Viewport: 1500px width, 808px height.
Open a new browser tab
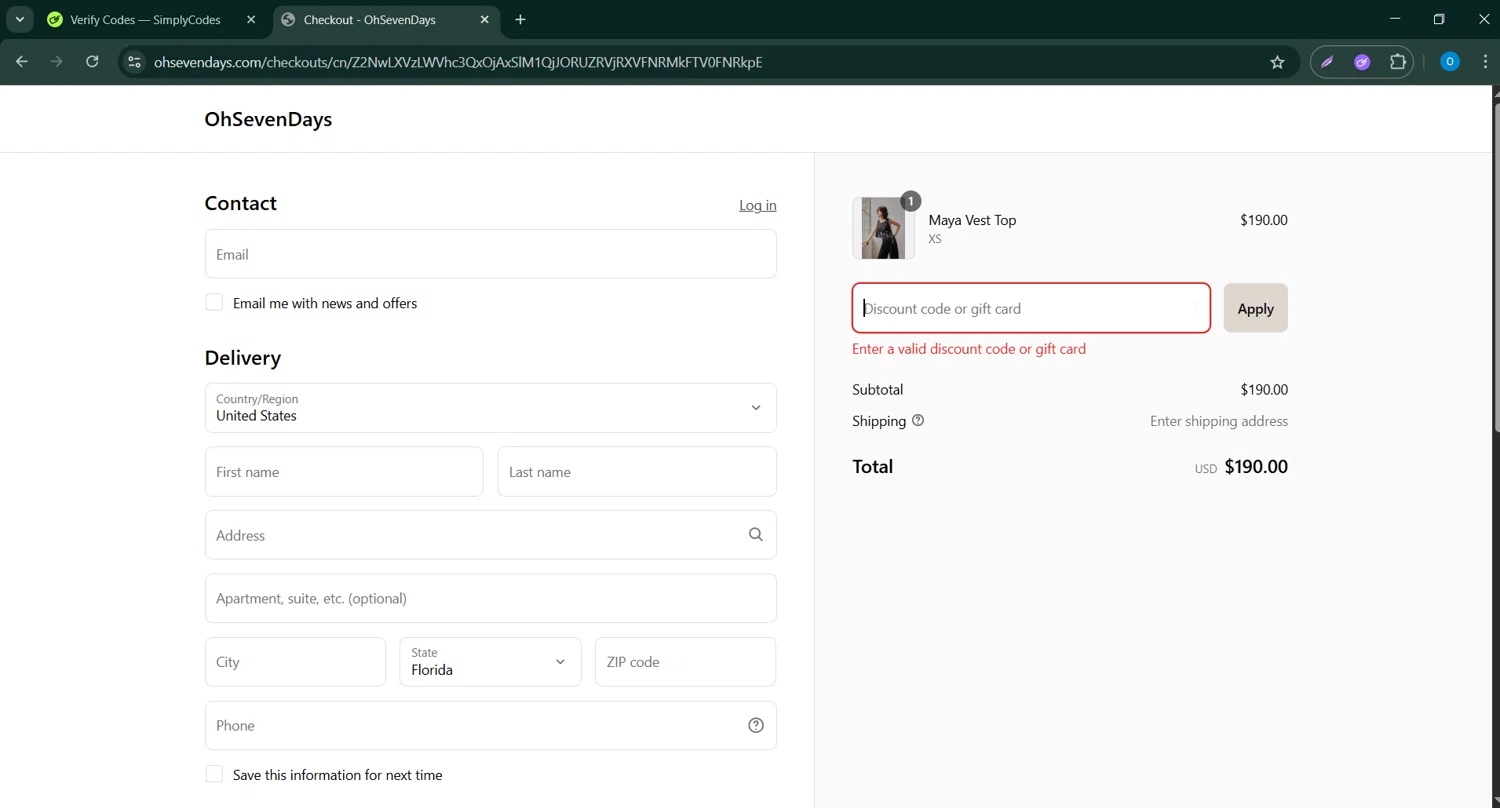click(x=520, y=19)
